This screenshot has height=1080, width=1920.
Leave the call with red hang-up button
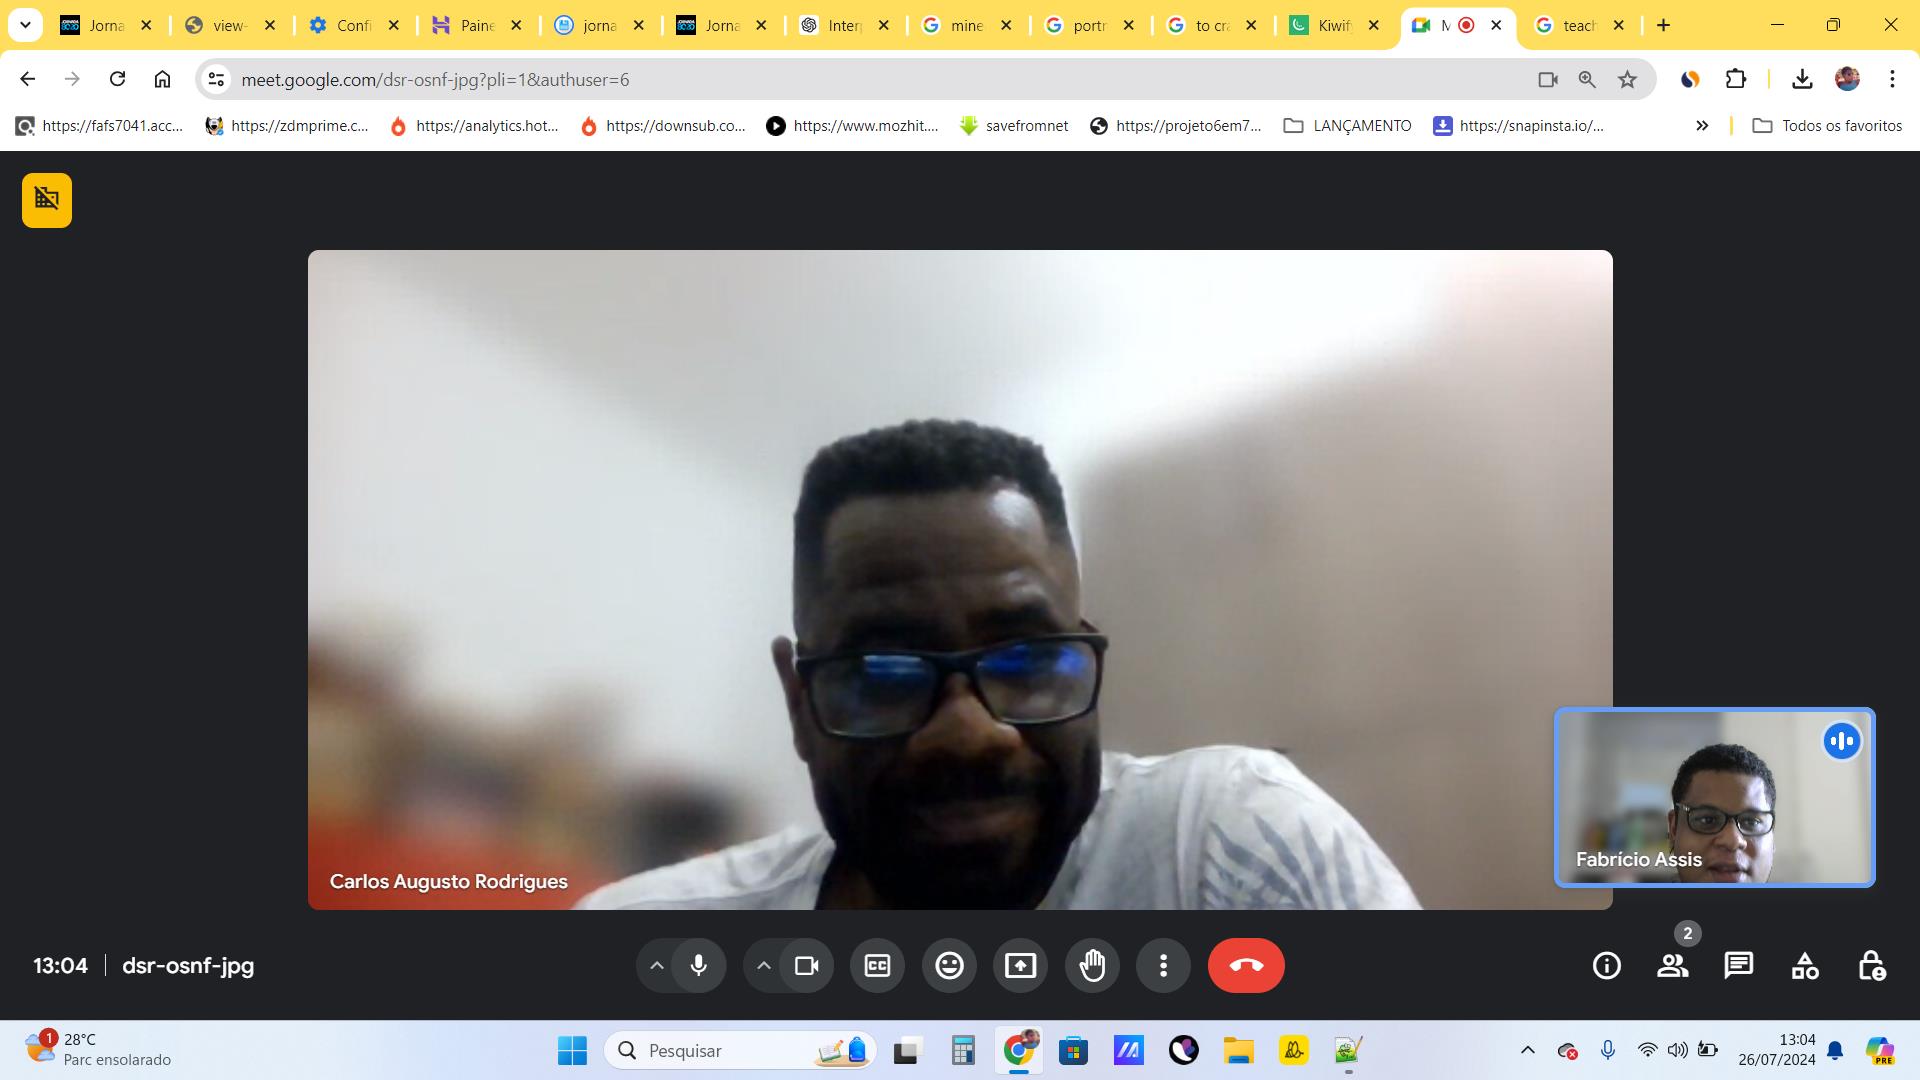pyautogui.click(x=1246, y=965)
